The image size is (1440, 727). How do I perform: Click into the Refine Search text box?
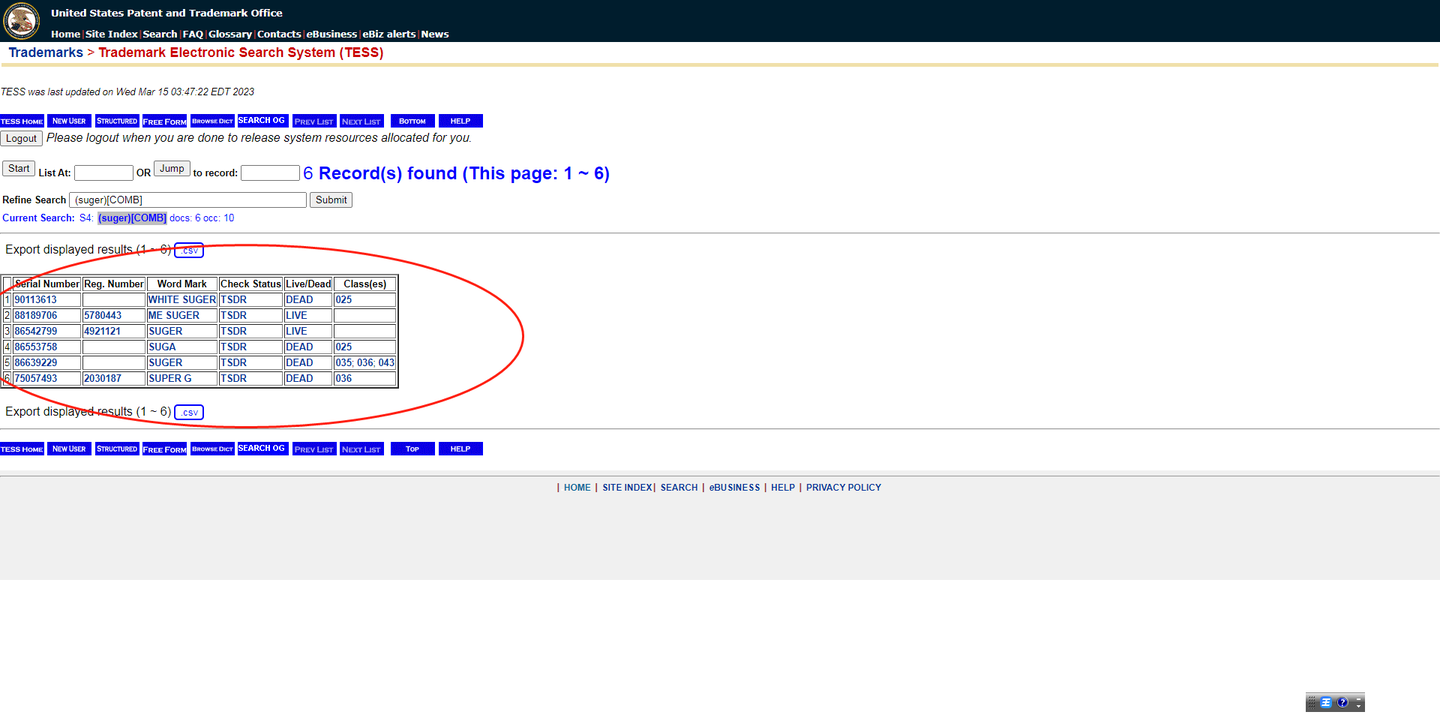(x=189, y=200)
